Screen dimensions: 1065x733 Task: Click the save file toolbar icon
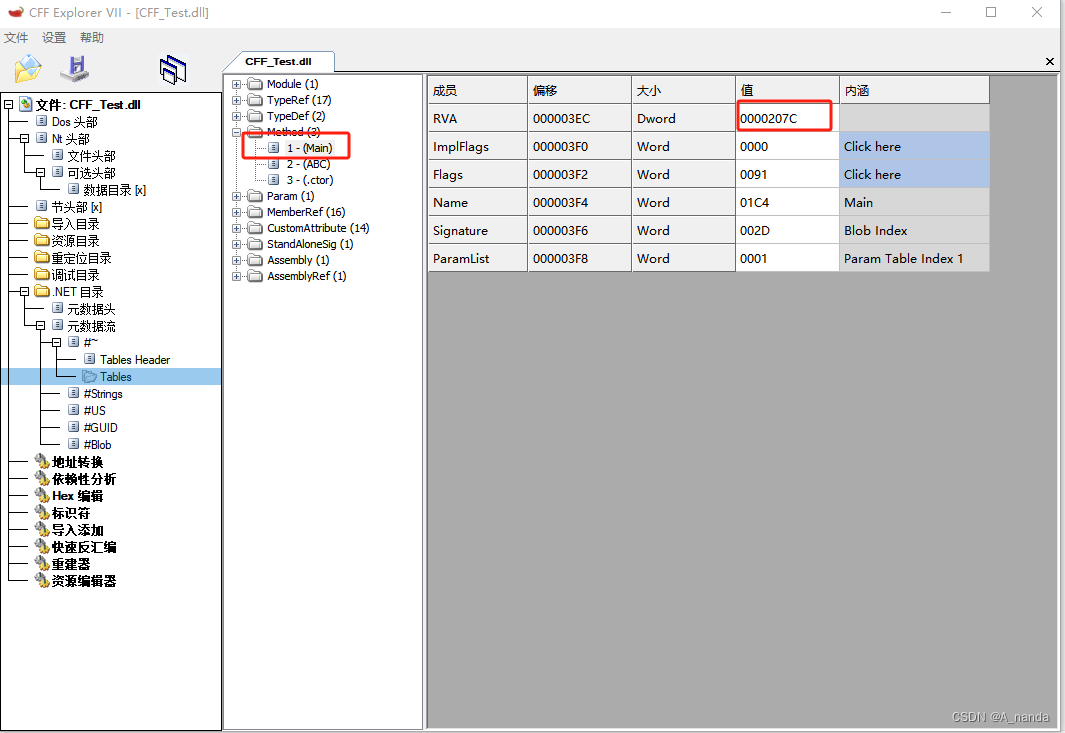click(x=74, y=68)
